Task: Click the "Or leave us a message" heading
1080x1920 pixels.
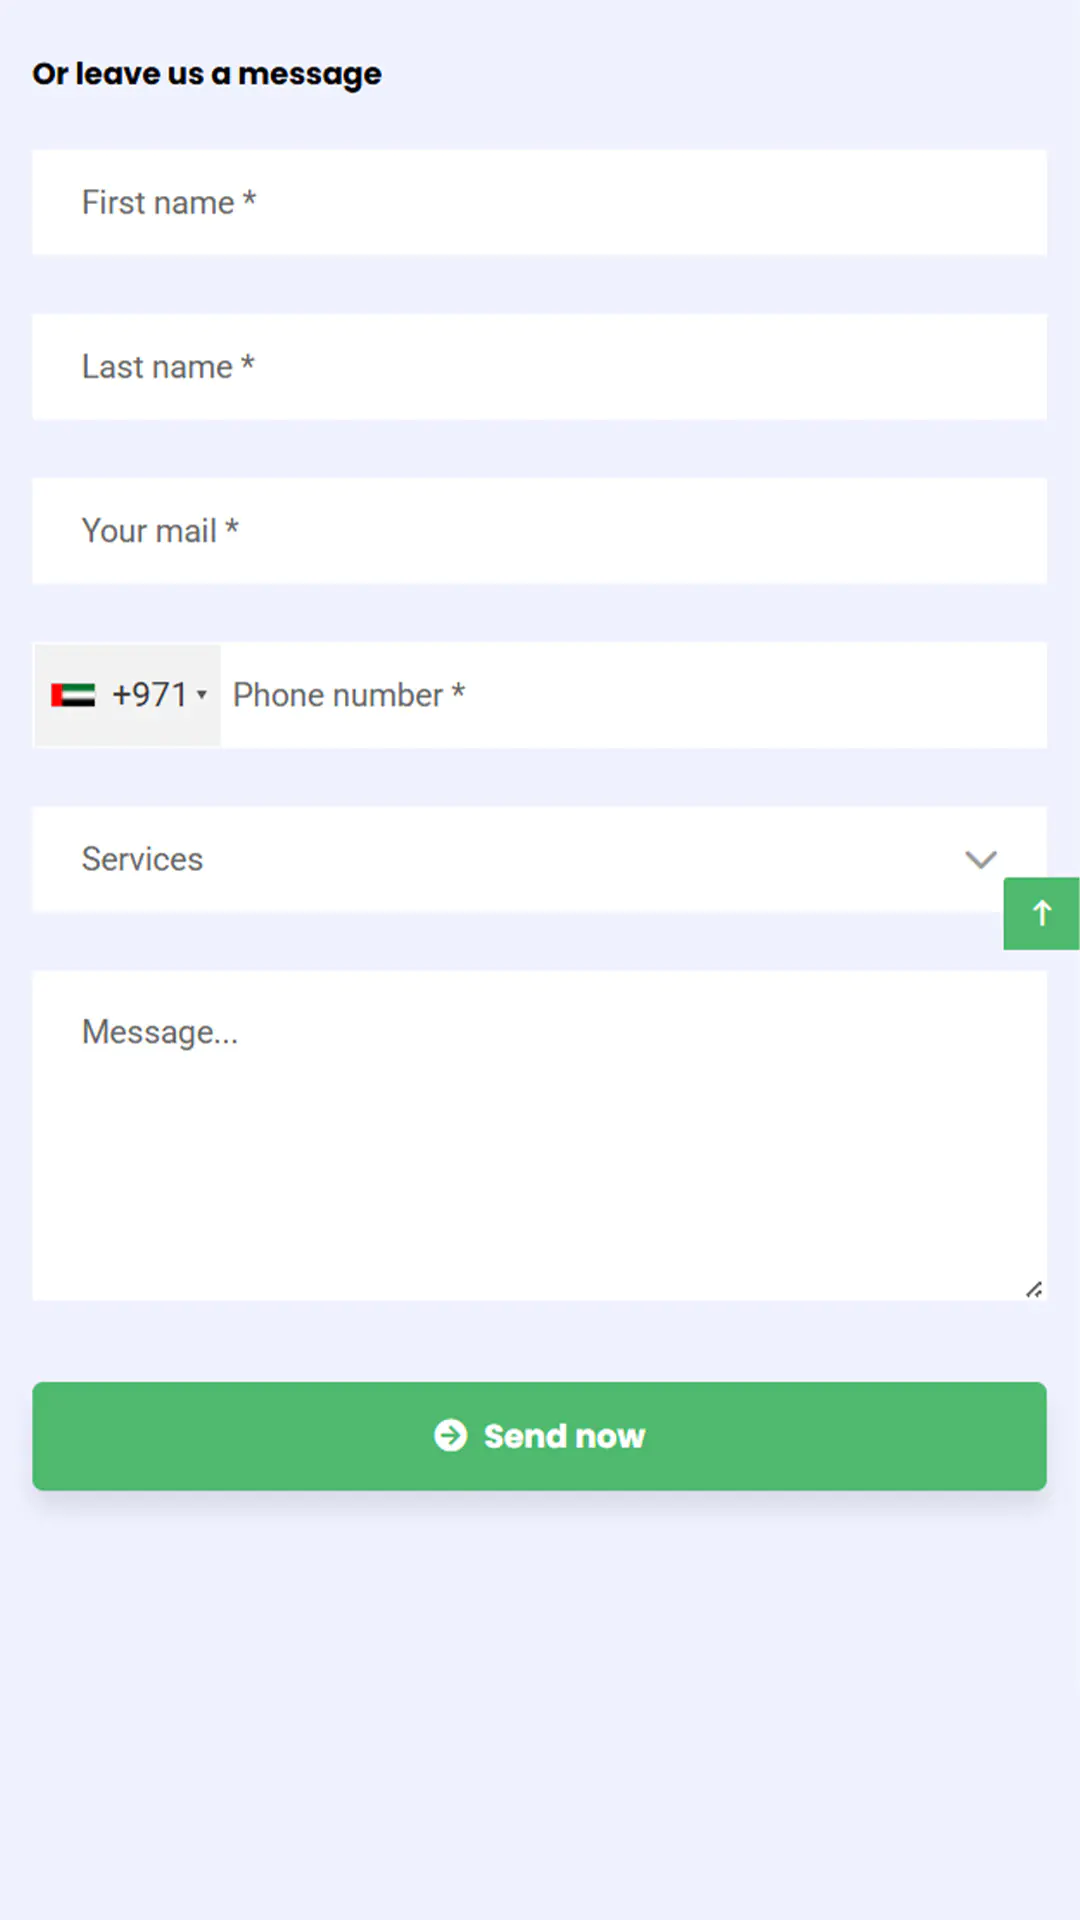Action: (207, 74)
